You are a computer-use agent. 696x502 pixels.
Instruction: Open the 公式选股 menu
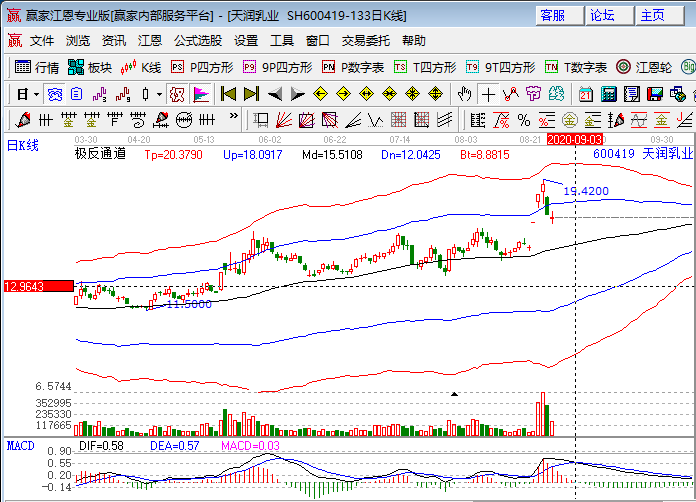[x=198, y=41]
